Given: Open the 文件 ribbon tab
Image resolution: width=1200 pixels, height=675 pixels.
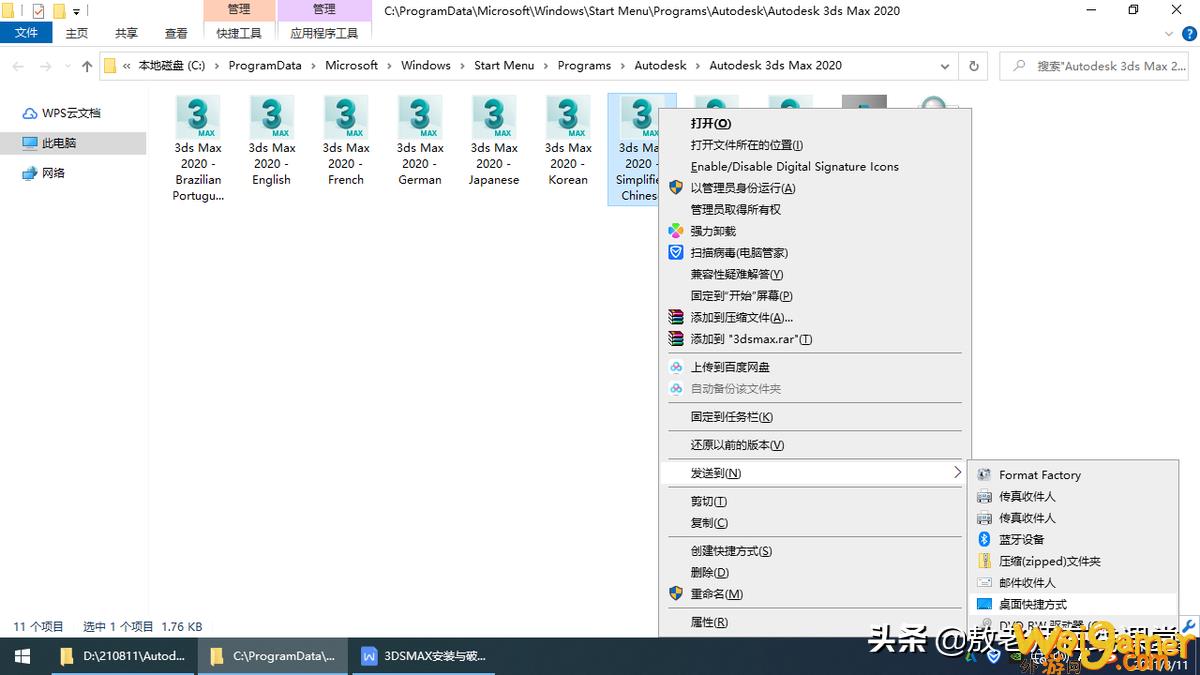Looking at the screenshot, I should click(26, 33).
